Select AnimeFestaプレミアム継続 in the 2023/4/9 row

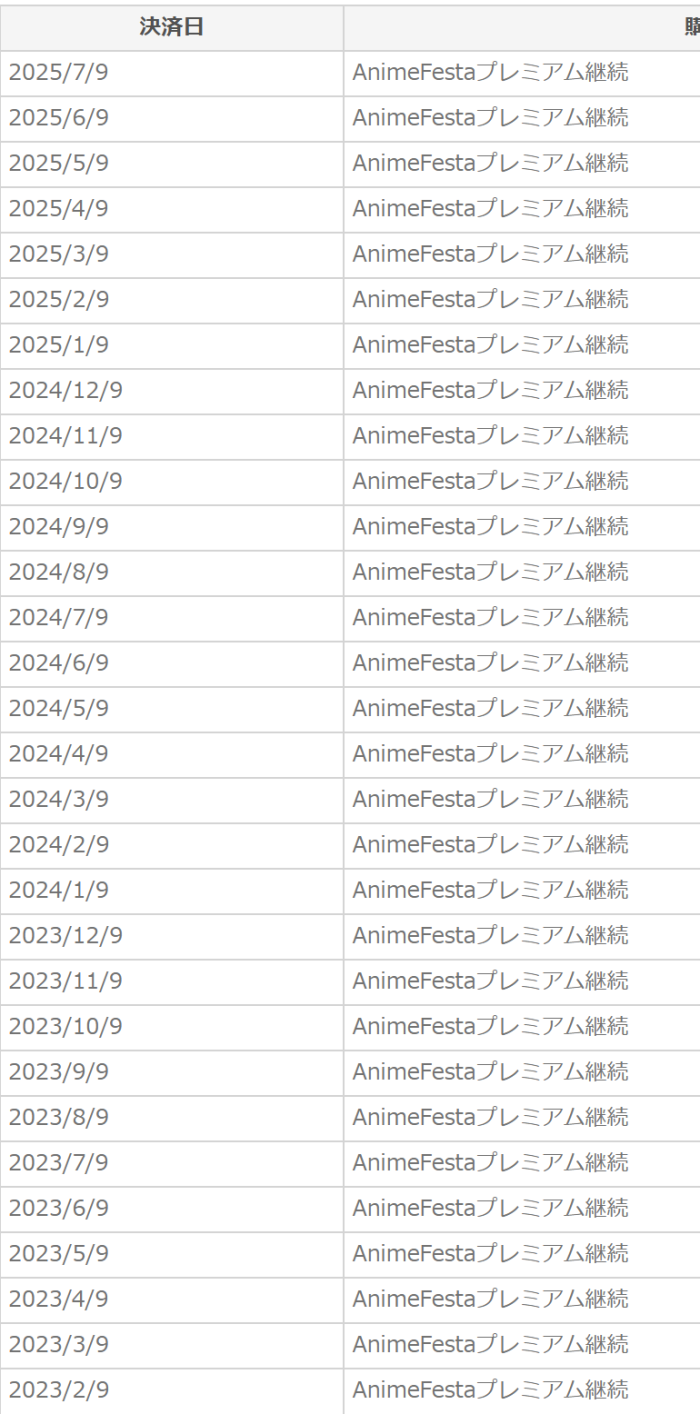pos(490,1298)
